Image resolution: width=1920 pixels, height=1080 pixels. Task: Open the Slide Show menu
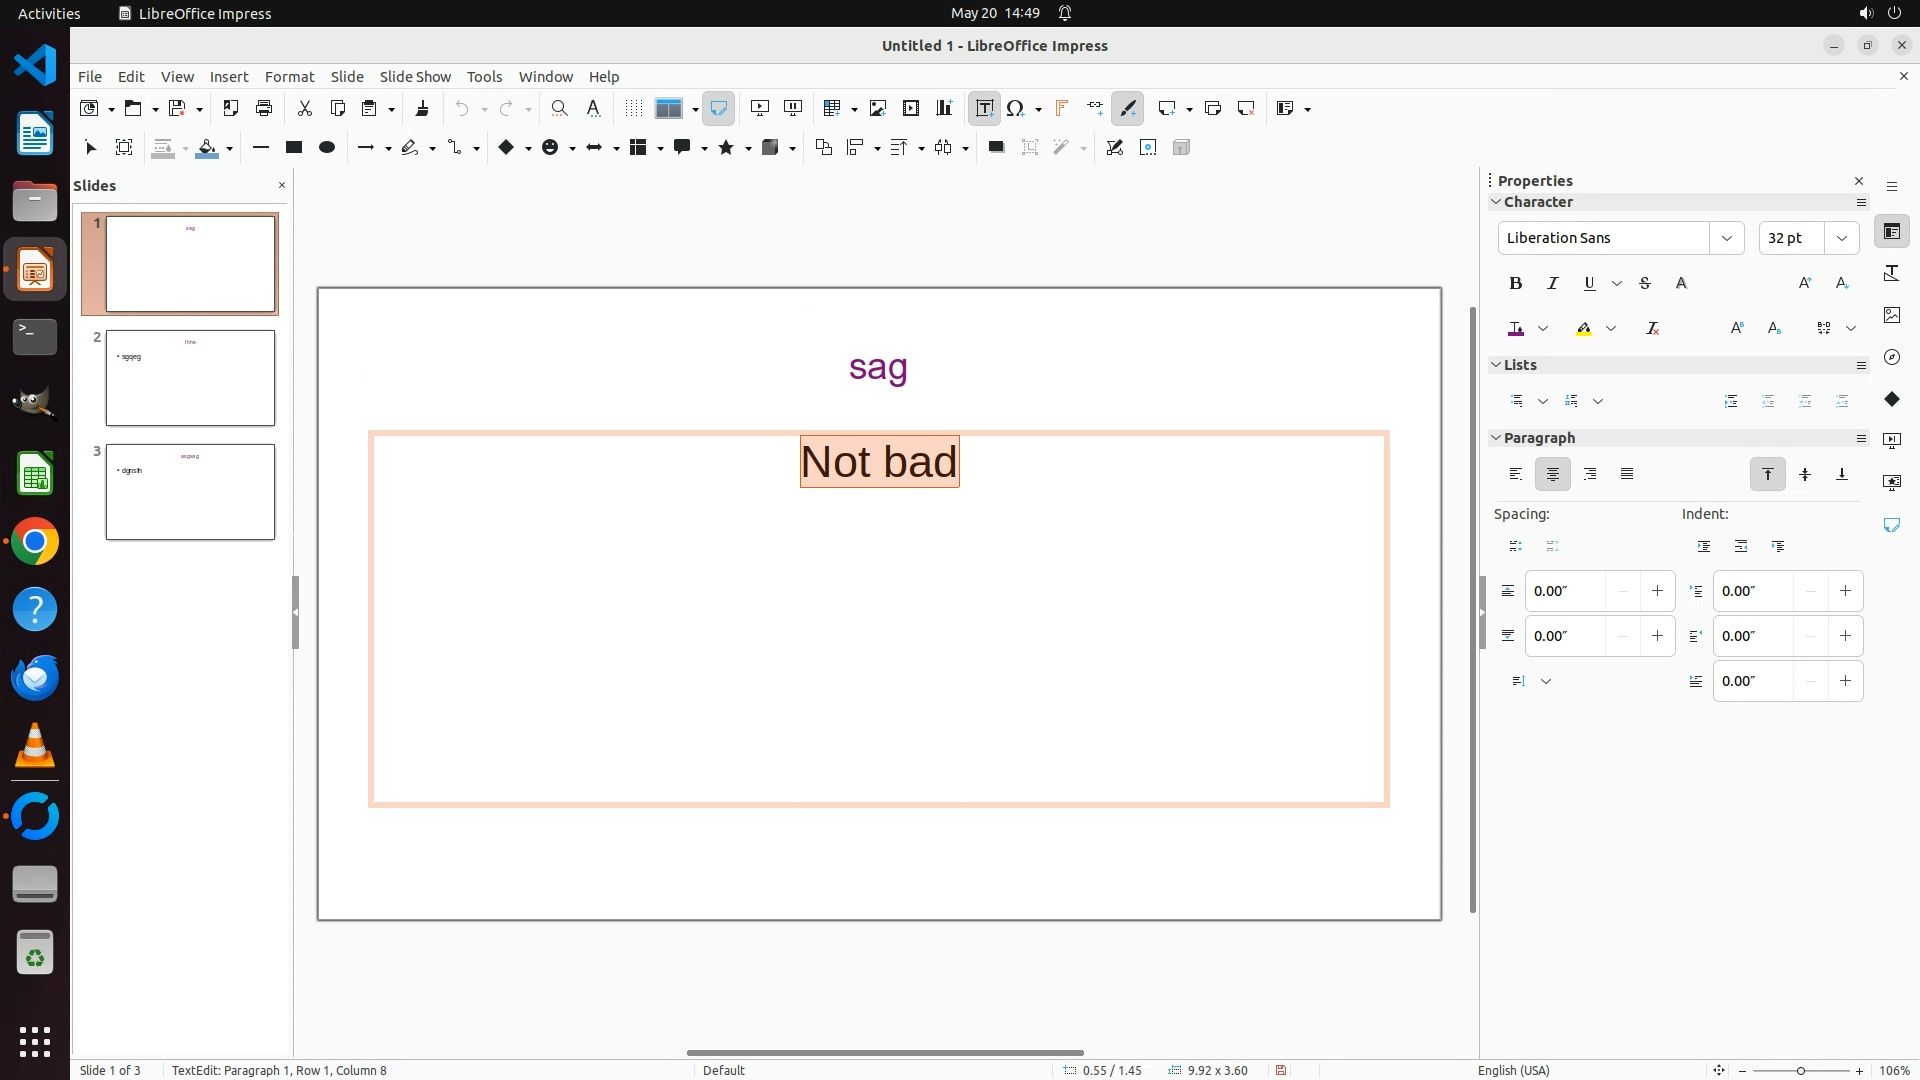(415, 77)
